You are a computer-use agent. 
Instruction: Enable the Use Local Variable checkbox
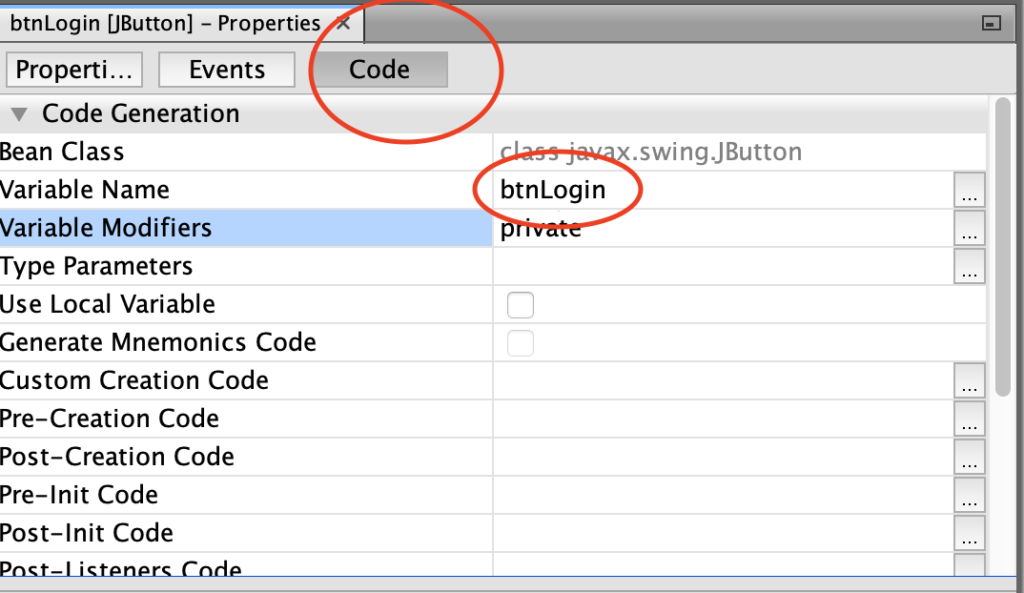tap(520, 304)
